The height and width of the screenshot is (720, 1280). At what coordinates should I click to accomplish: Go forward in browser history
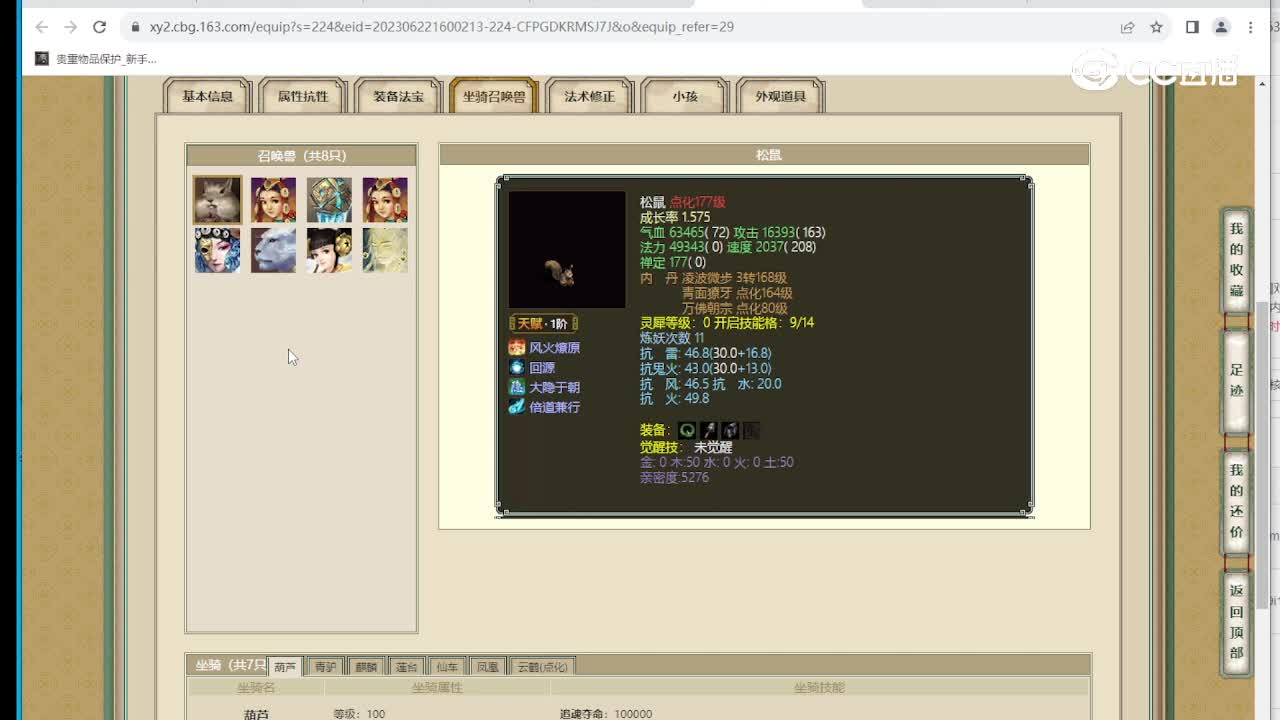coord(70,27)
